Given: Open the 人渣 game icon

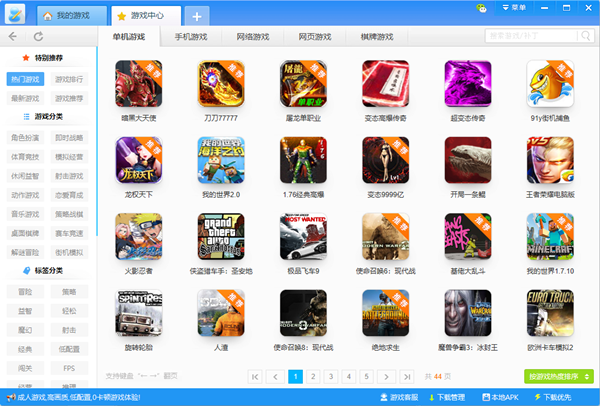Looking at the screenshot, I should (221, 313).
